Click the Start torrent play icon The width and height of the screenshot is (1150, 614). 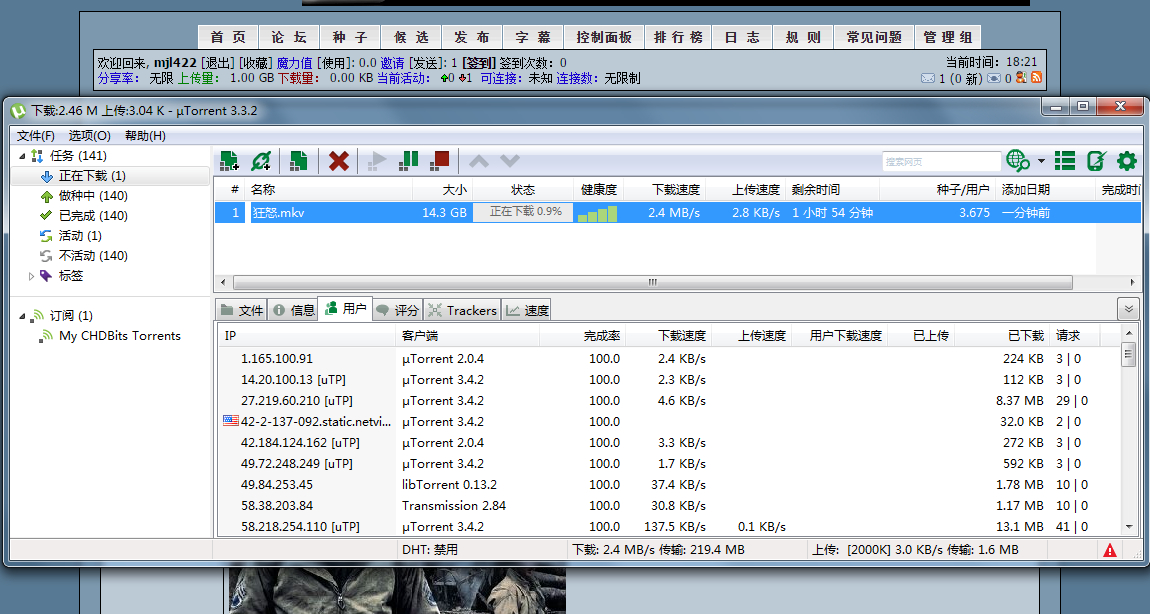(x=376, y=161)
